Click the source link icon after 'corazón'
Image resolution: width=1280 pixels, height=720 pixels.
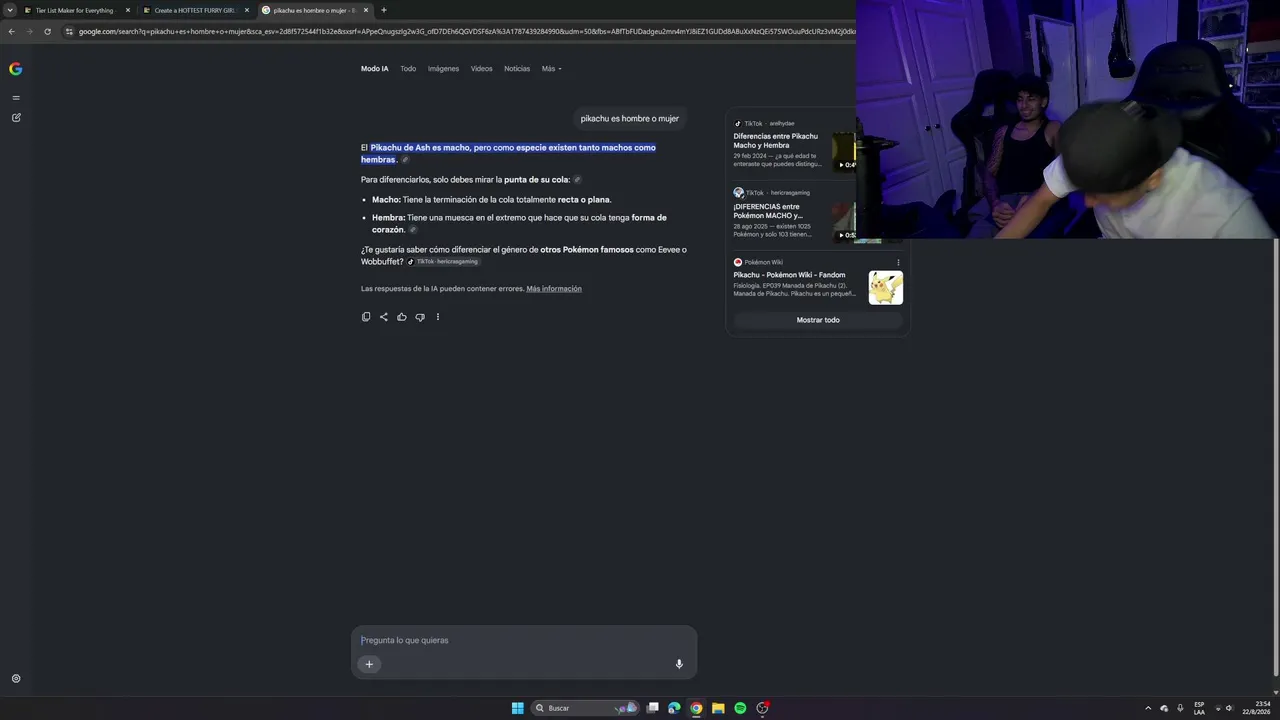click(412, 230)
